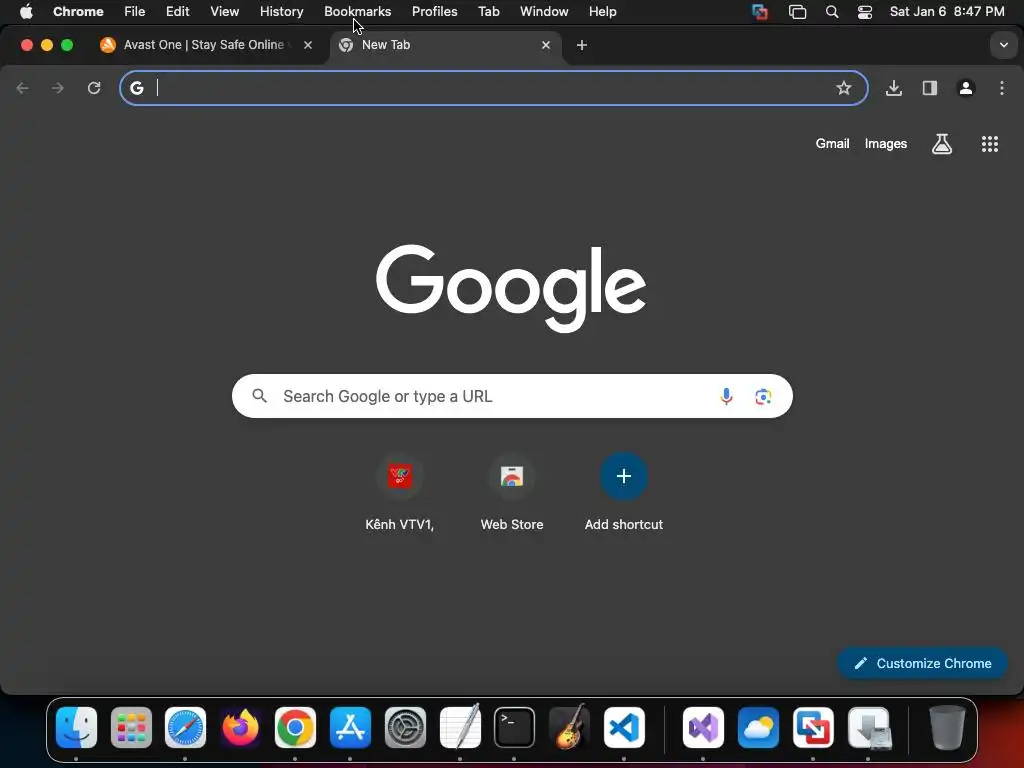1024x768 pixels.
Task: Open Spotlight search in the menu bar
Action: pyautogui.click(x=832, y=12)
